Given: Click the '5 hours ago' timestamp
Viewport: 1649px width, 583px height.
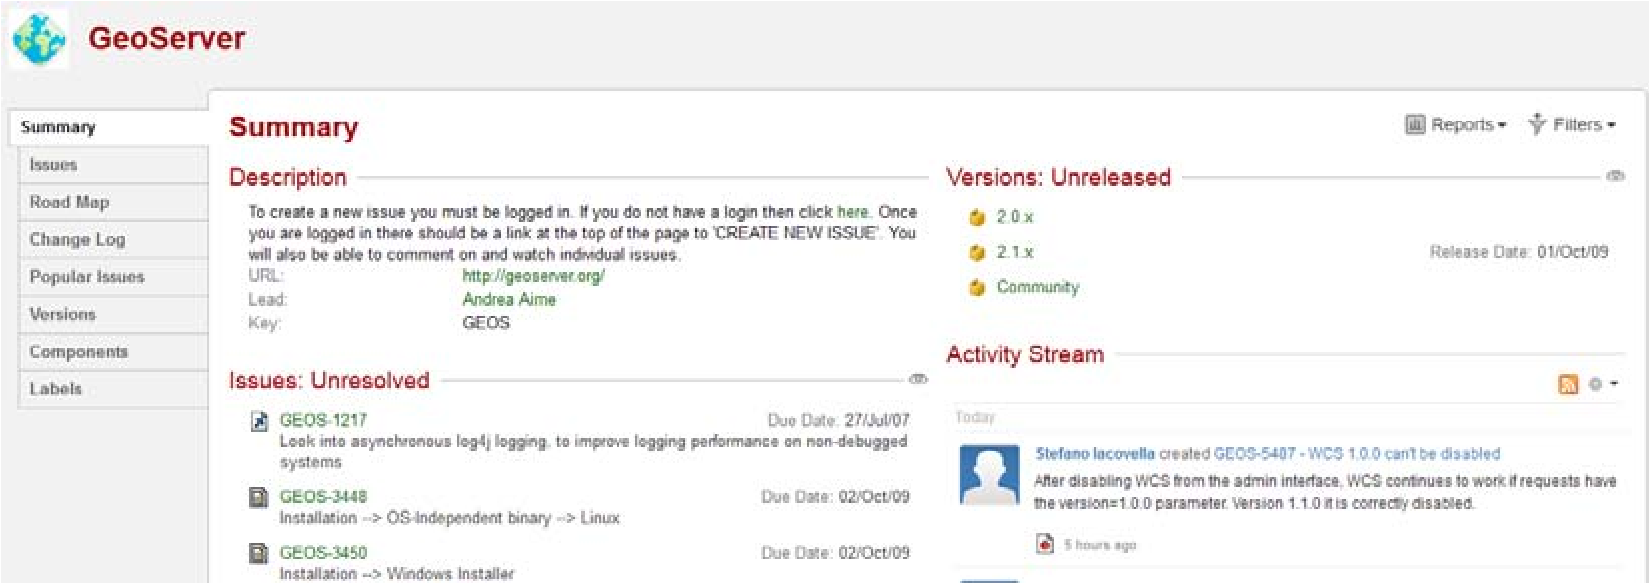Looking at the screenshot, I should coord(1100,545).
